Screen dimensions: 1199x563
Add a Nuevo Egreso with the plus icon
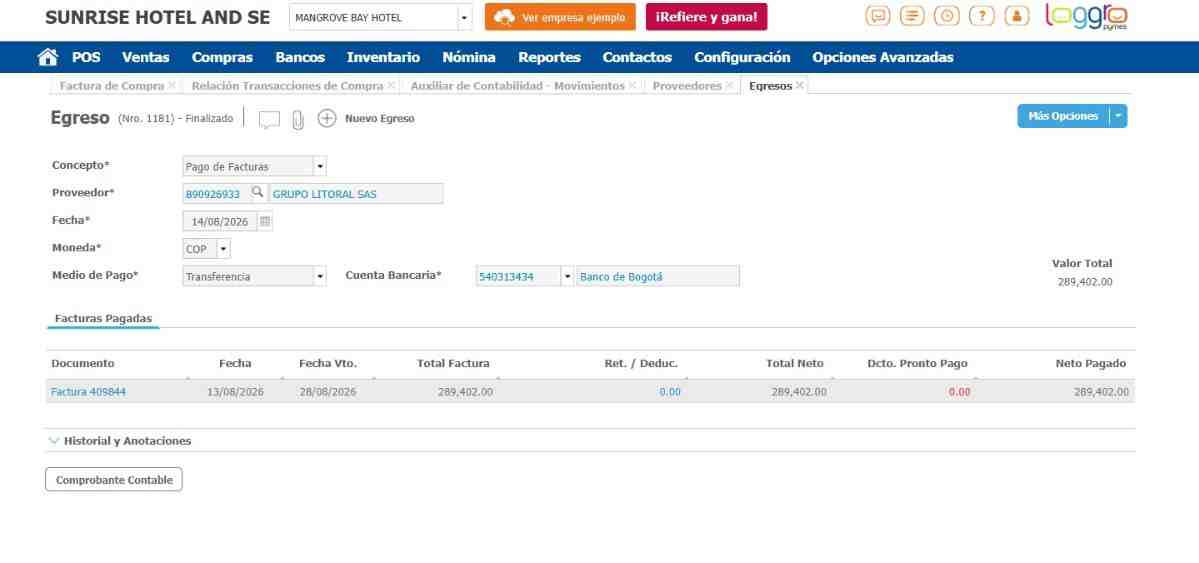click(327, 119)
